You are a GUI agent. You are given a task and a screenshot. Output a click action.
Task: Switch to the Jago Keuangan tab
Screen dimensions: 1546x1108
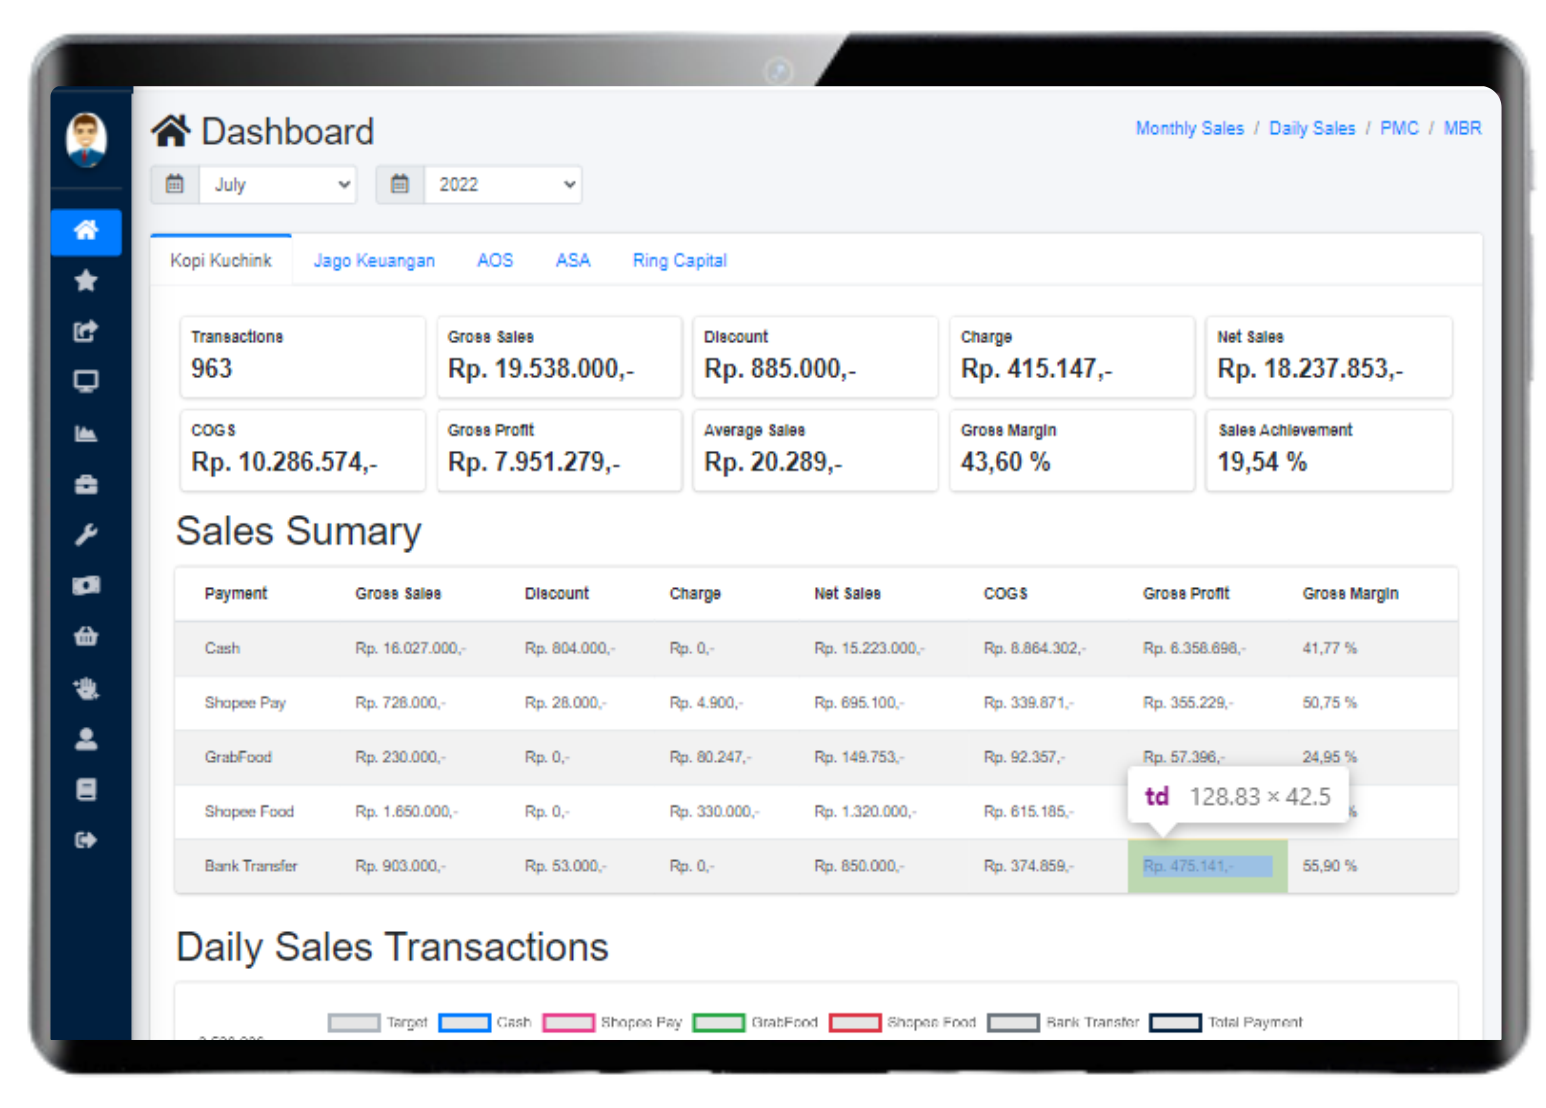374,261
